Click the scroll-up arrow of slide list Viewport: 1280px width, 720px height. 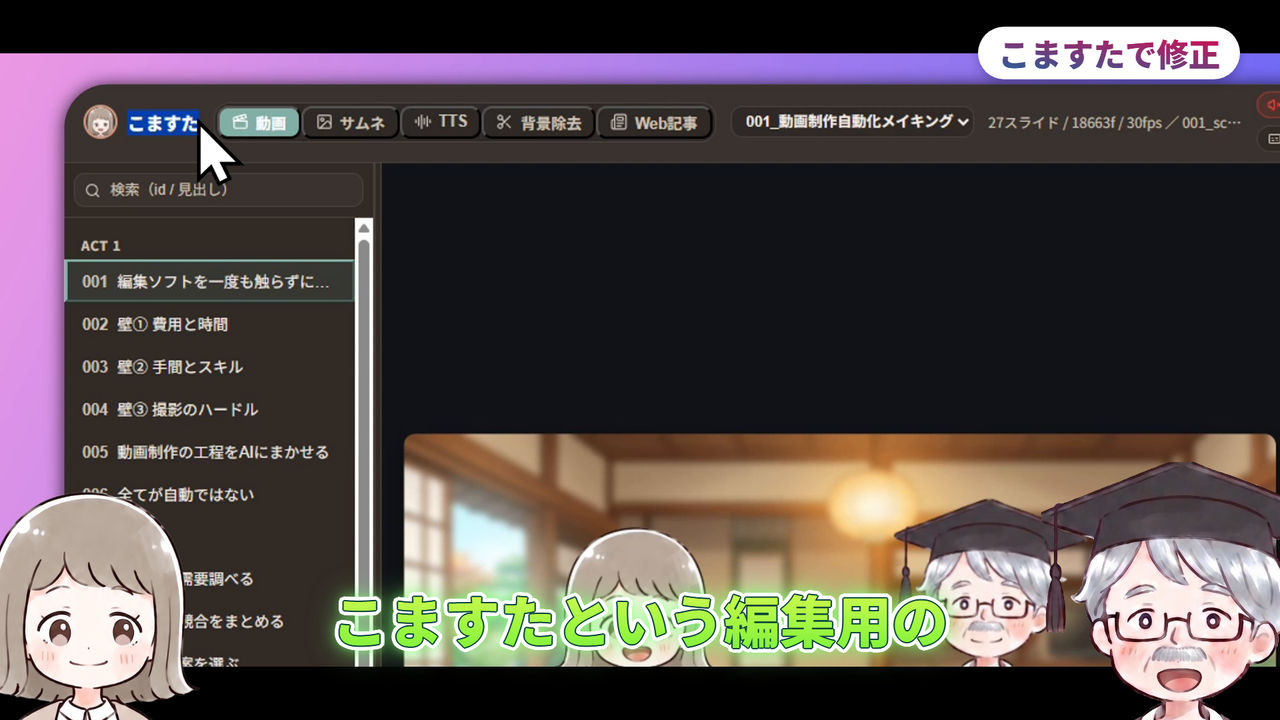coord(364,227)
